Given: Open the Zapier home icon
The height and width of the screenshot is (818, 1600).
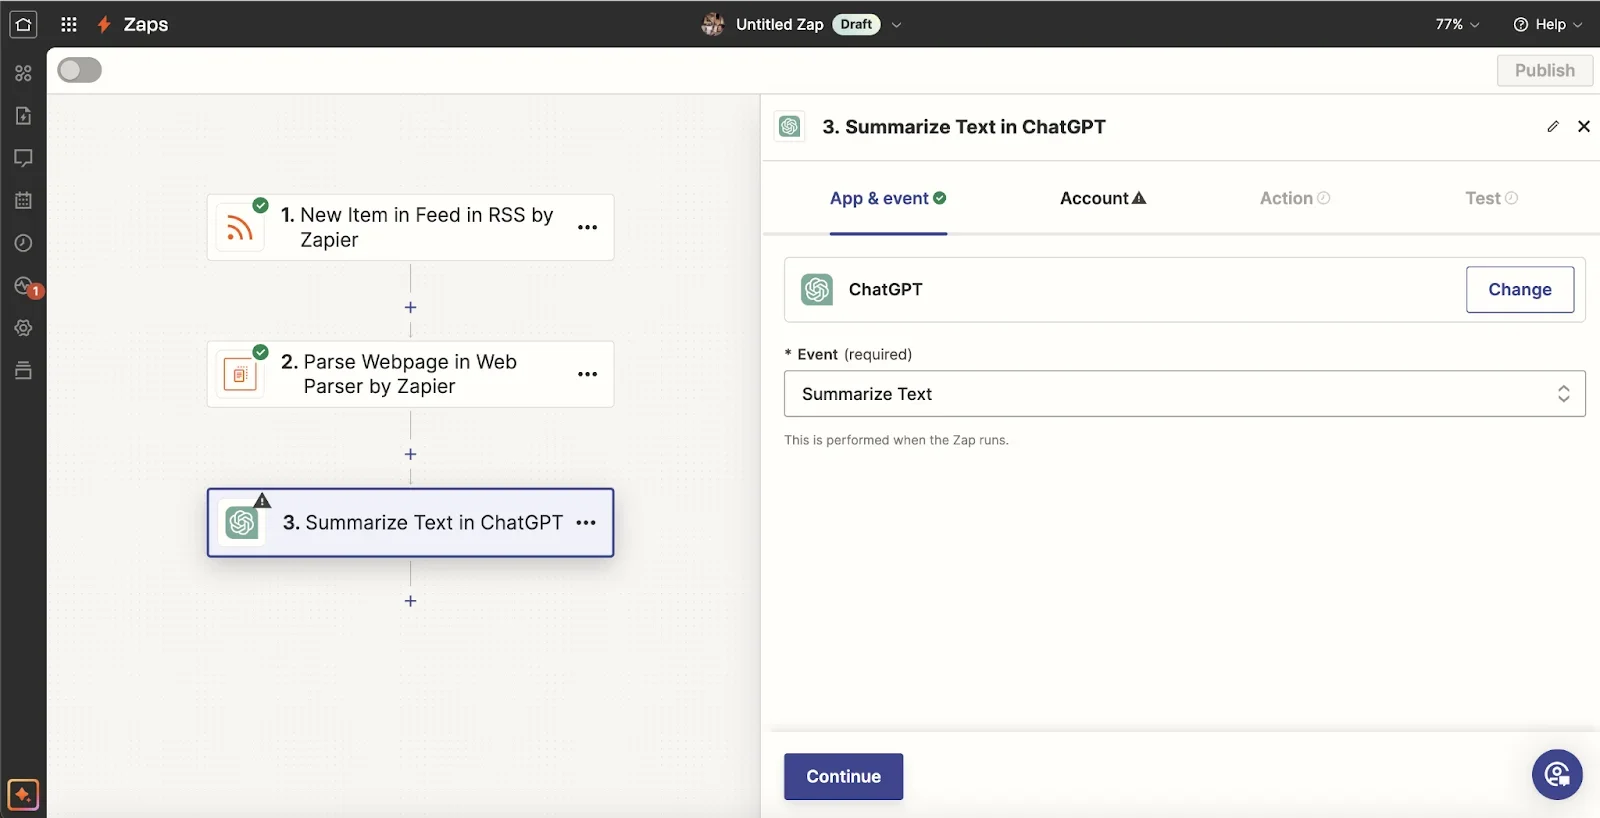Looking at the screenshot, I should (x=23, y=24).
